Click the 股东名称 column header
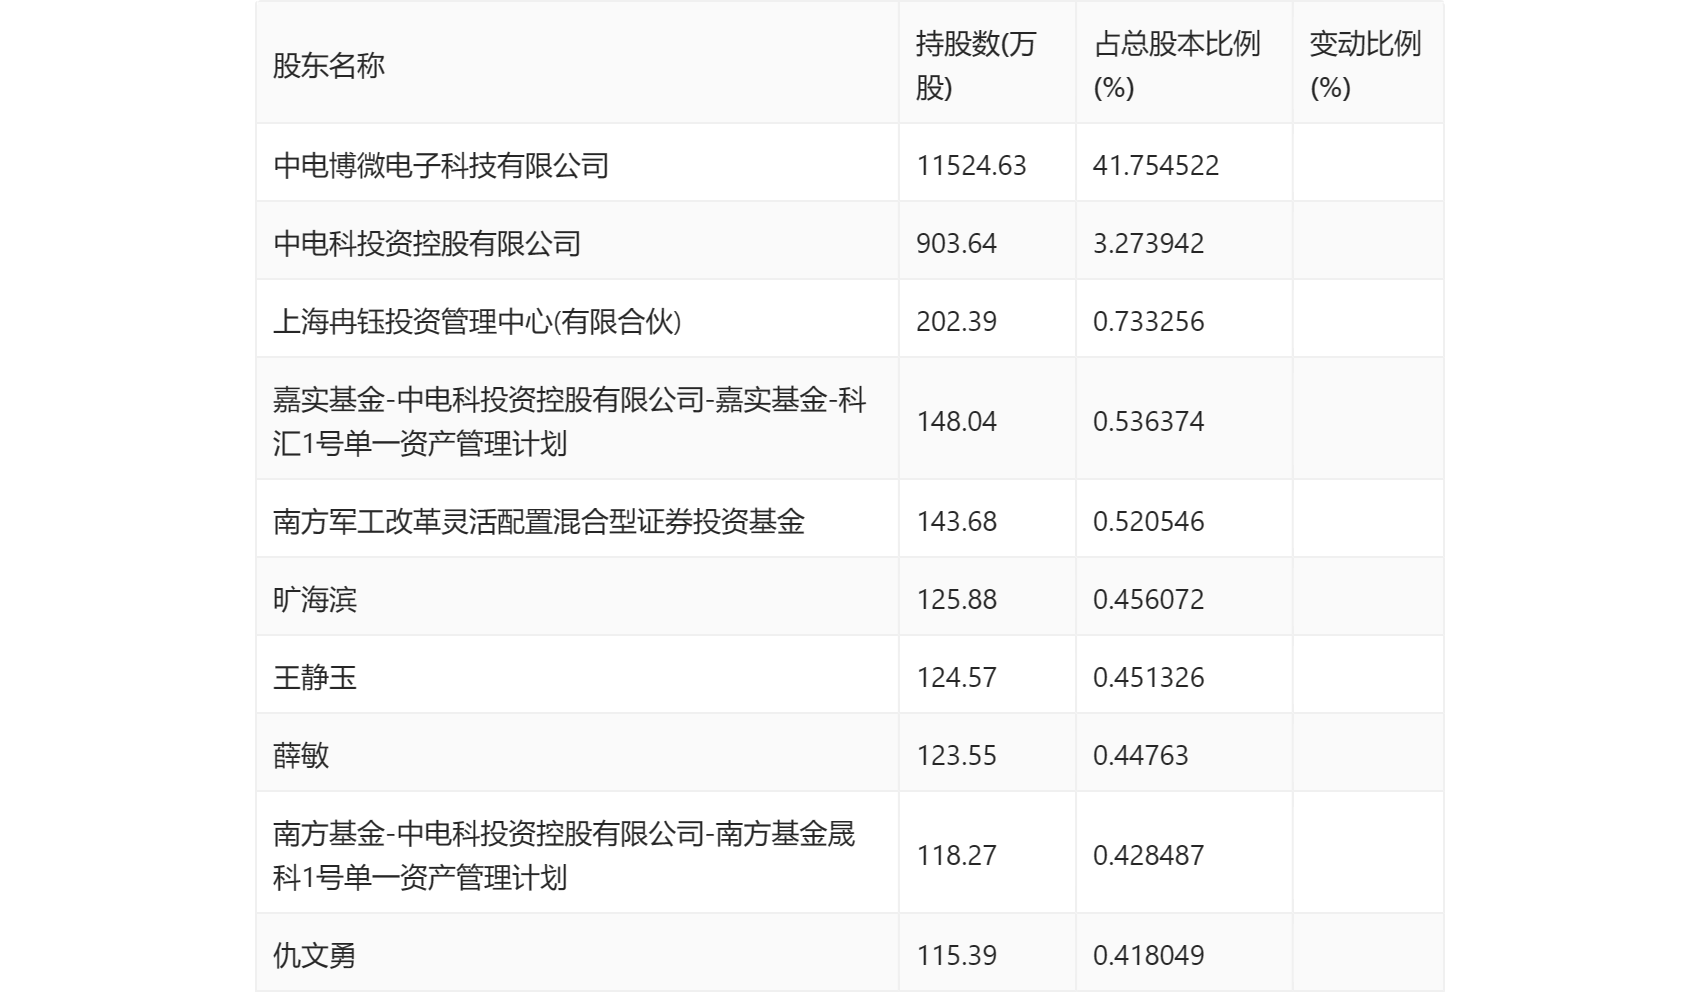1700x992 pixels. (x=329, y=66)
